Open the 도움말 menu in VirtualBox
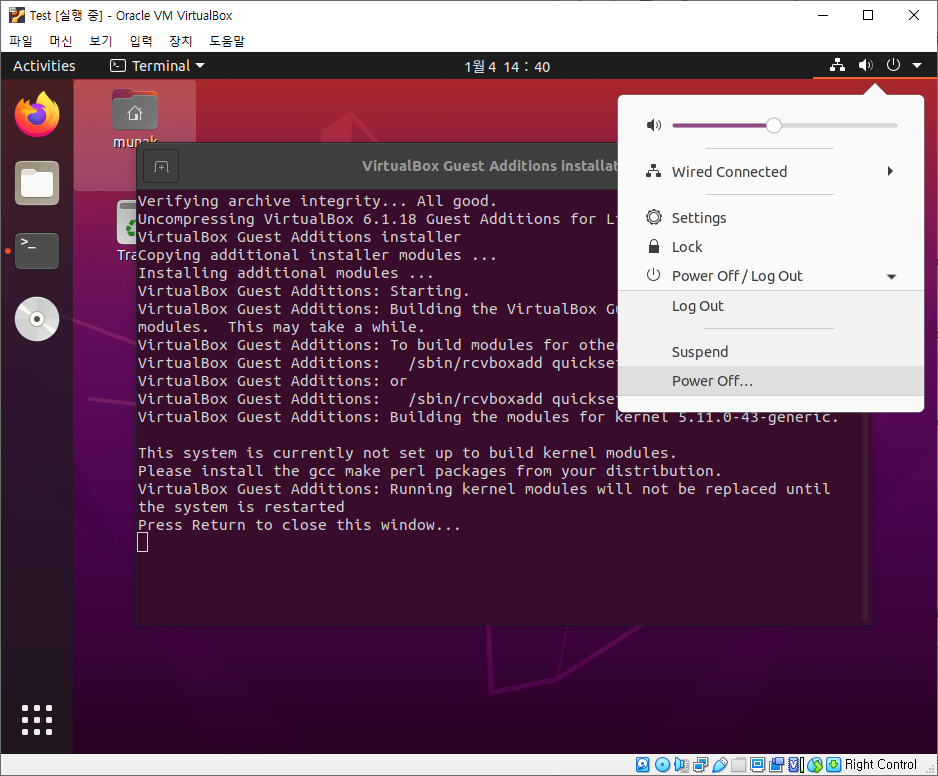 [x=227, y=41]
